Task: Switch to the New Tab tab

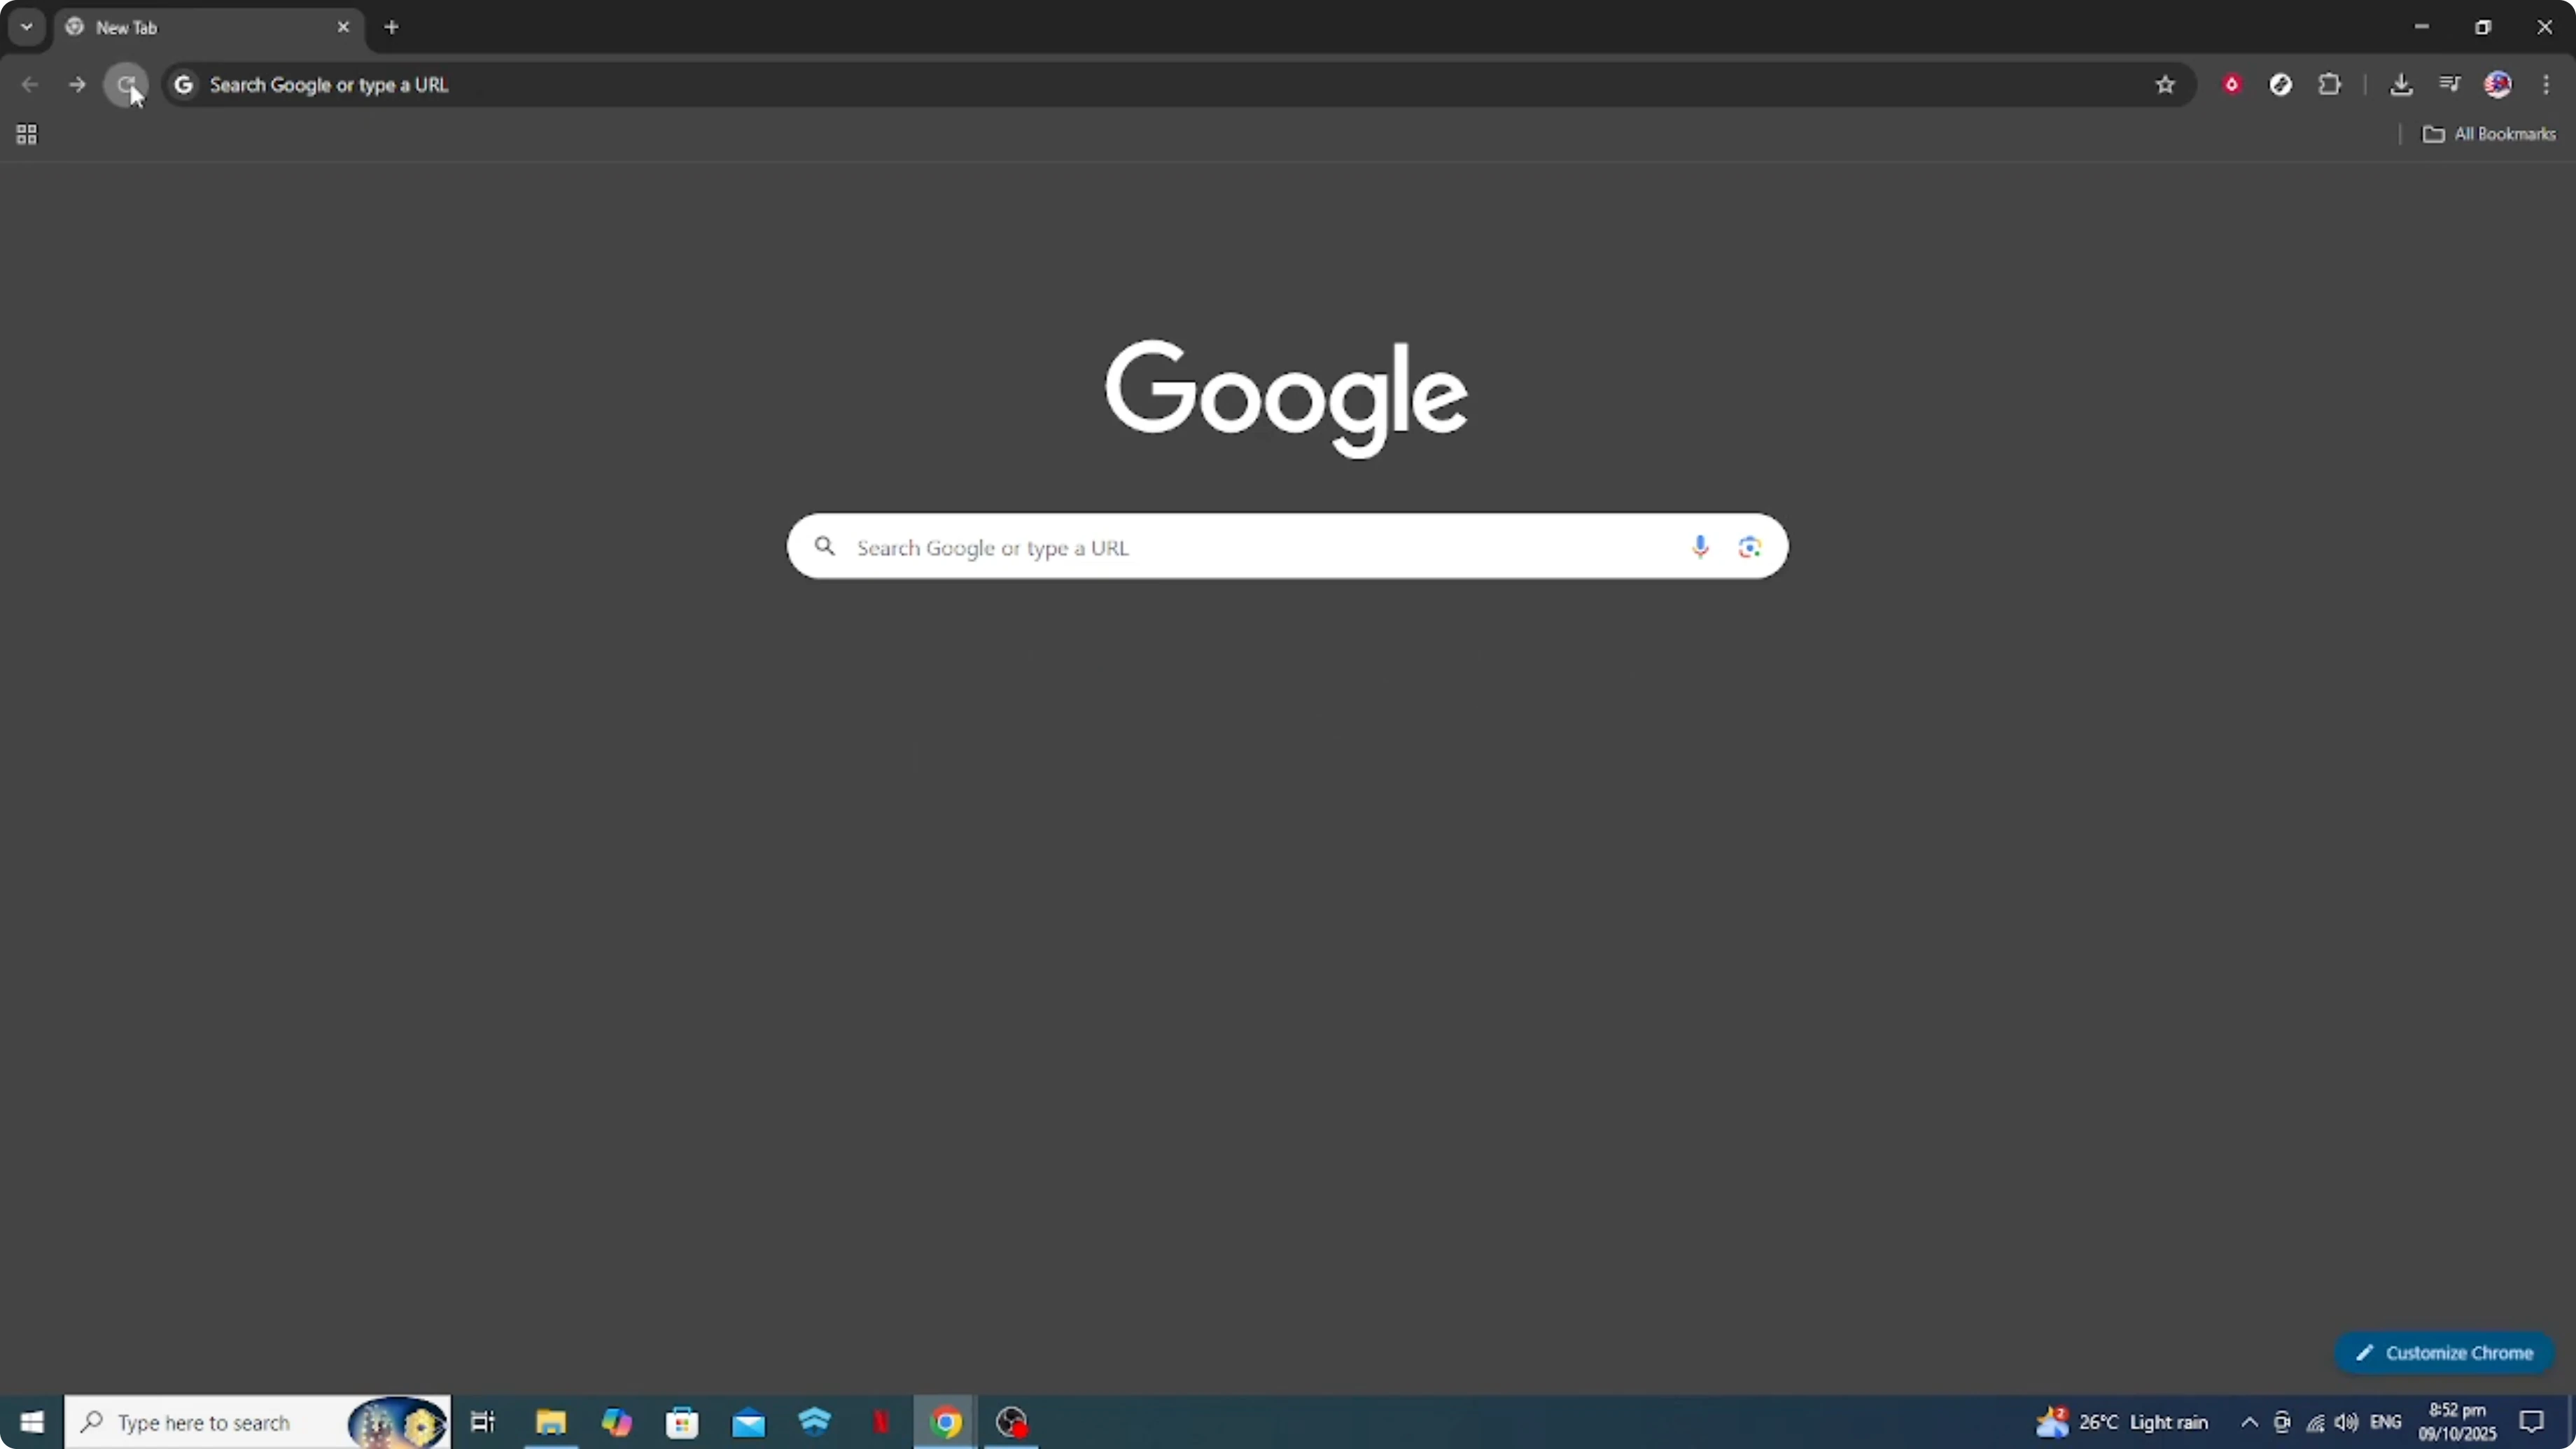Action: coord(190,27)
